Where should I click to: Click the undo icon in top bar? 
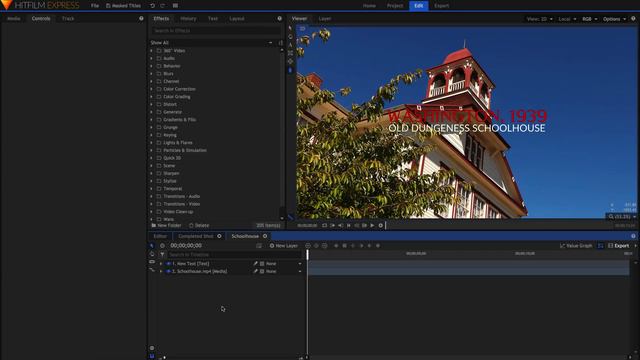(x=152, y=6)
